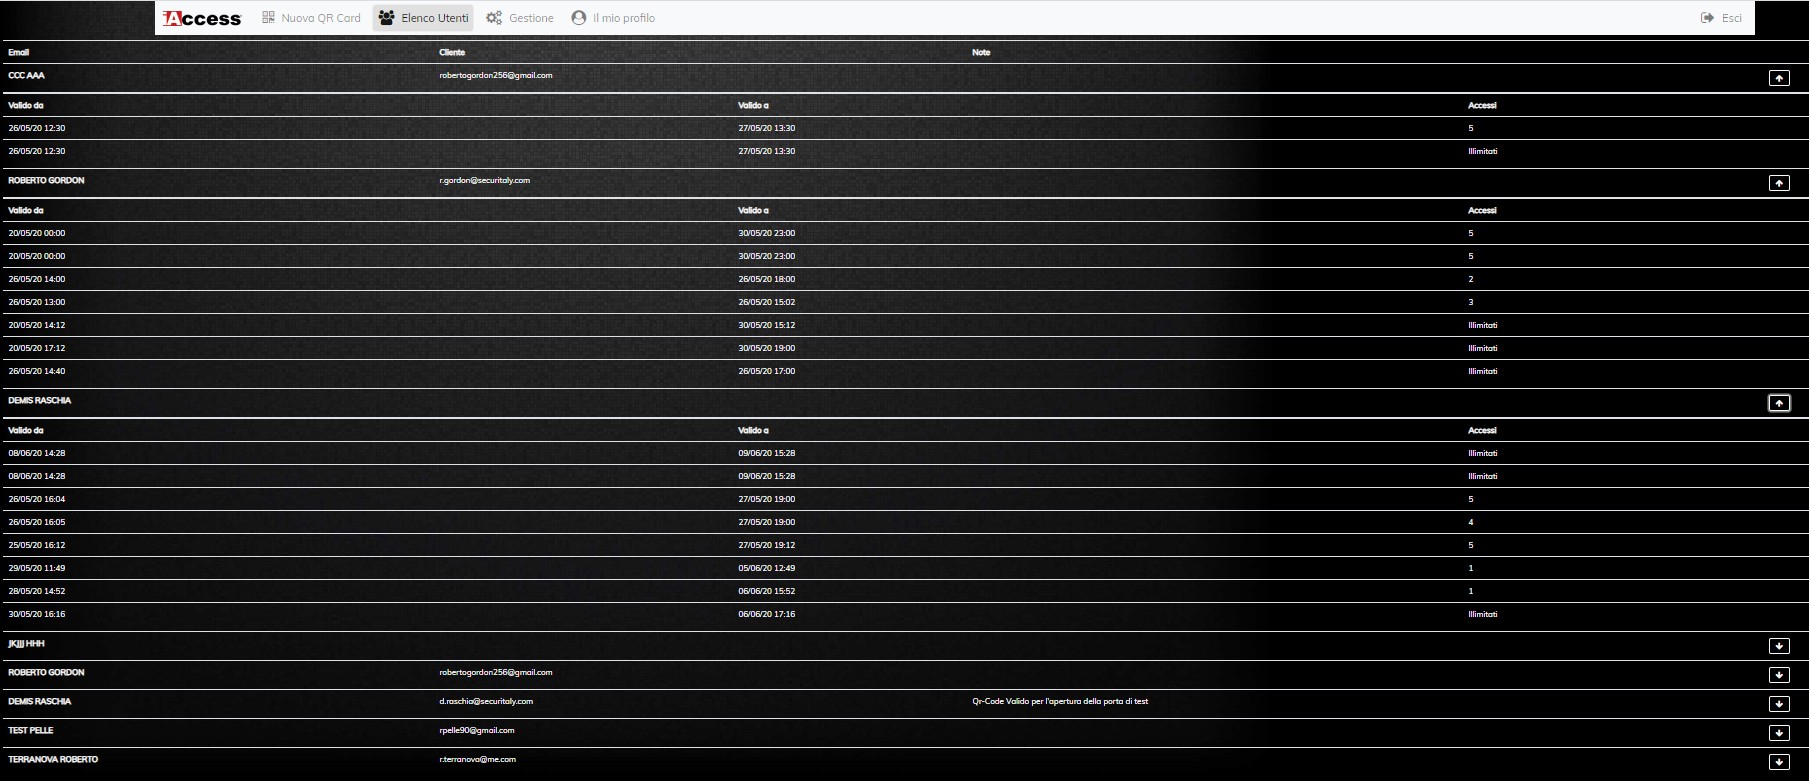1809x781 pixels.
Task: Click the users group icon in the navbar
Action: (x=387, y=18)
